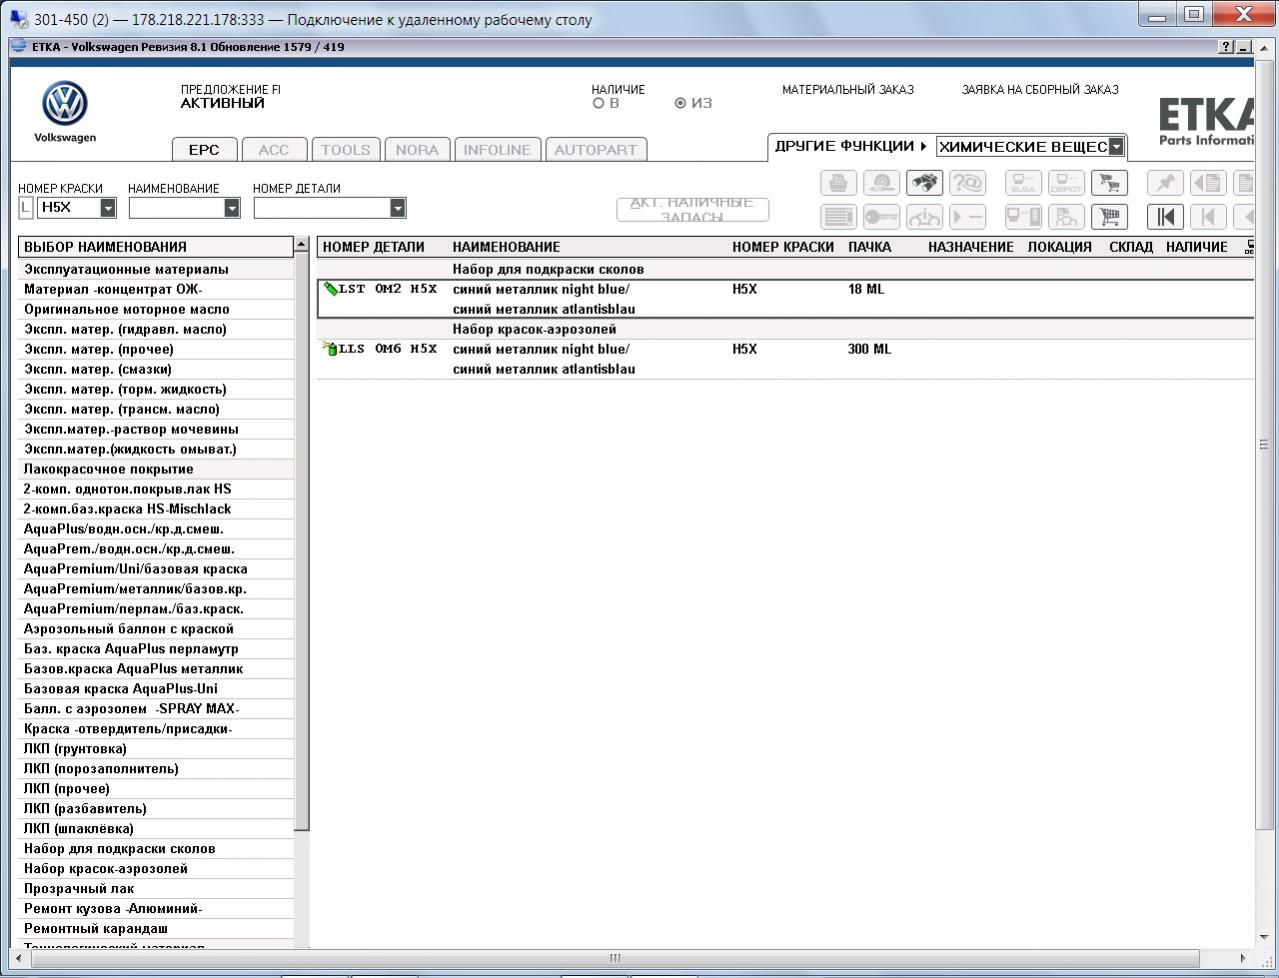Click the page with left arrow icon
The image size is (1279, 978).
point(1208,183)
